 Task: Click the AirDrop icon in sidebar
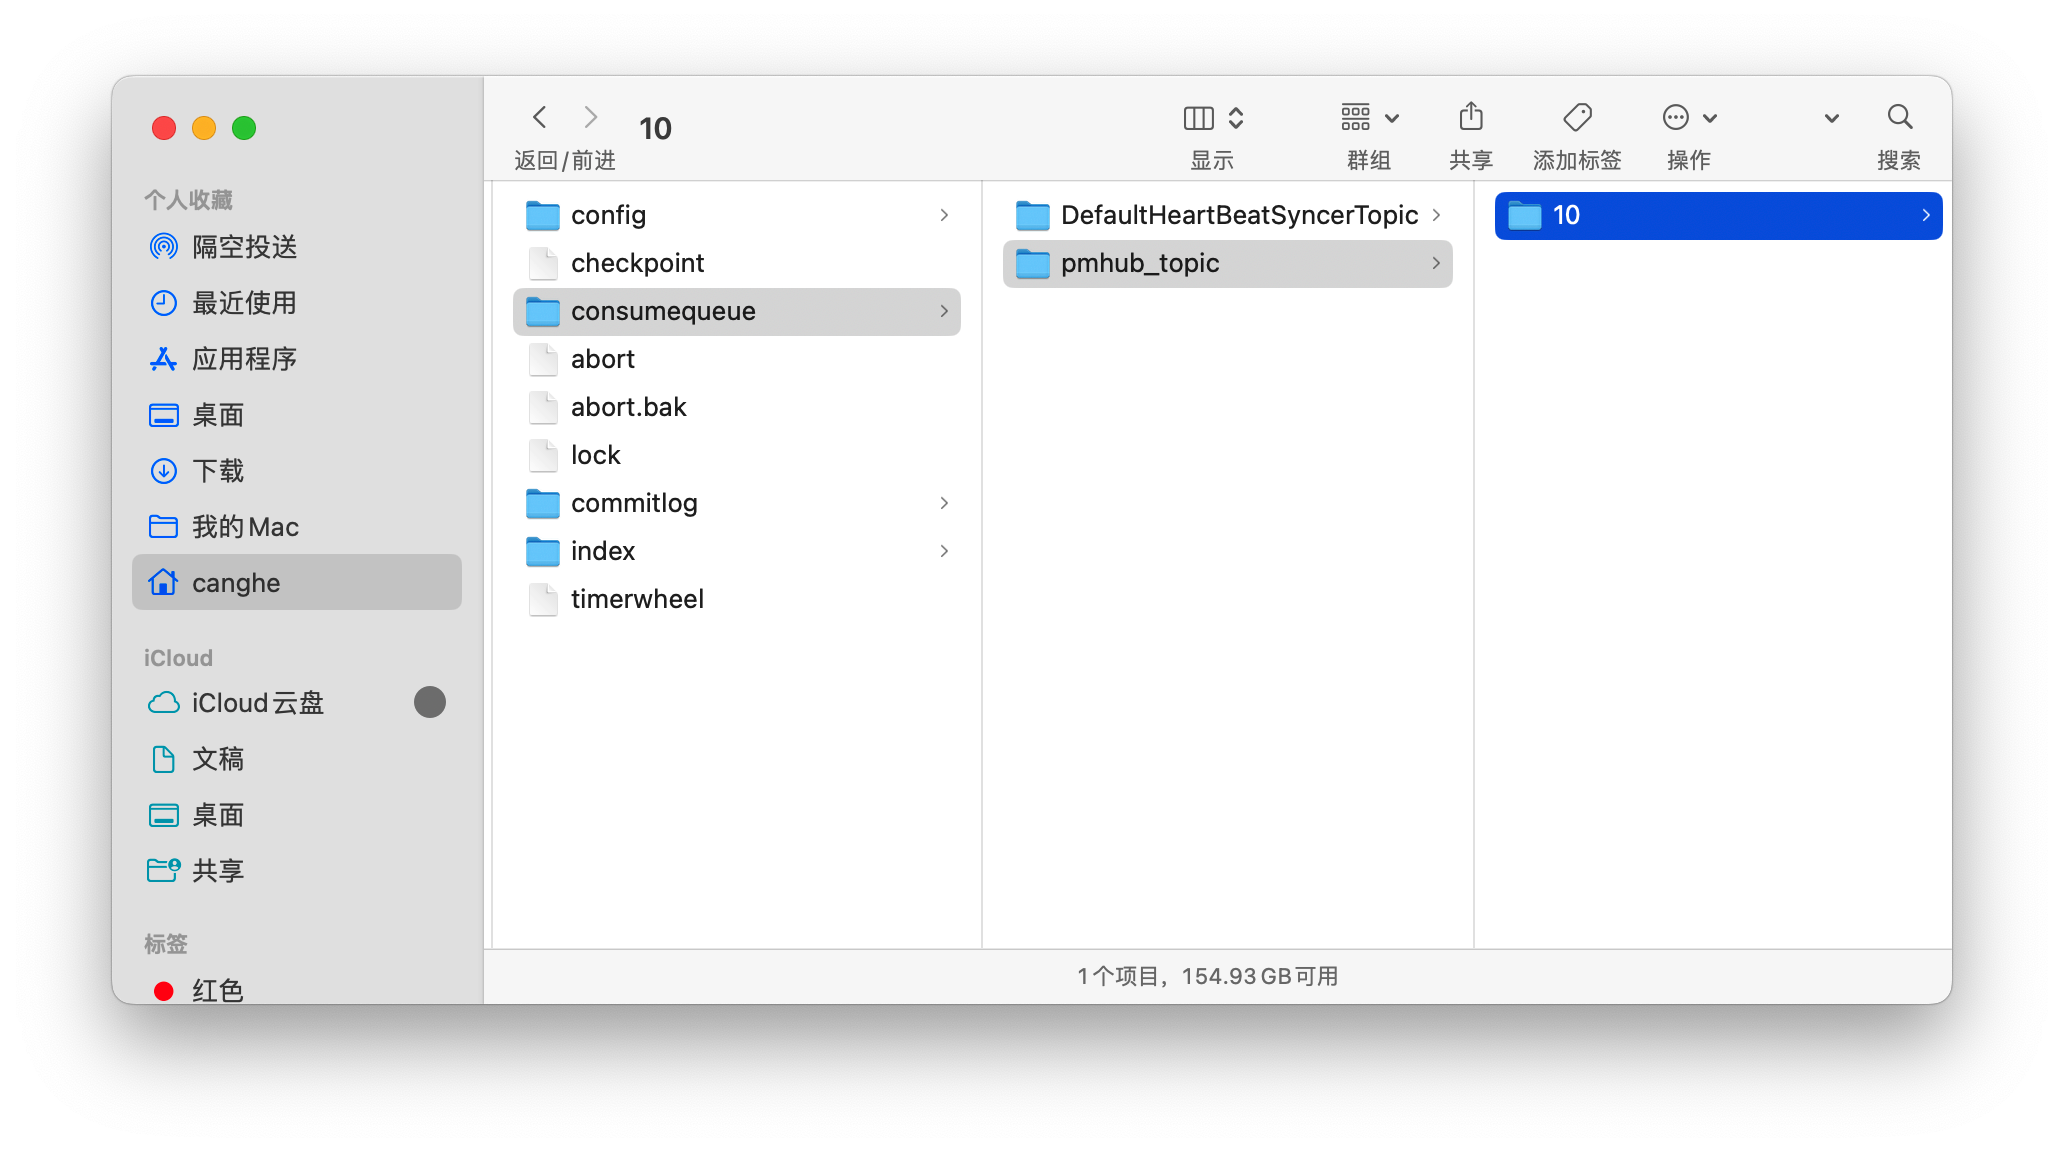point(162,247)
